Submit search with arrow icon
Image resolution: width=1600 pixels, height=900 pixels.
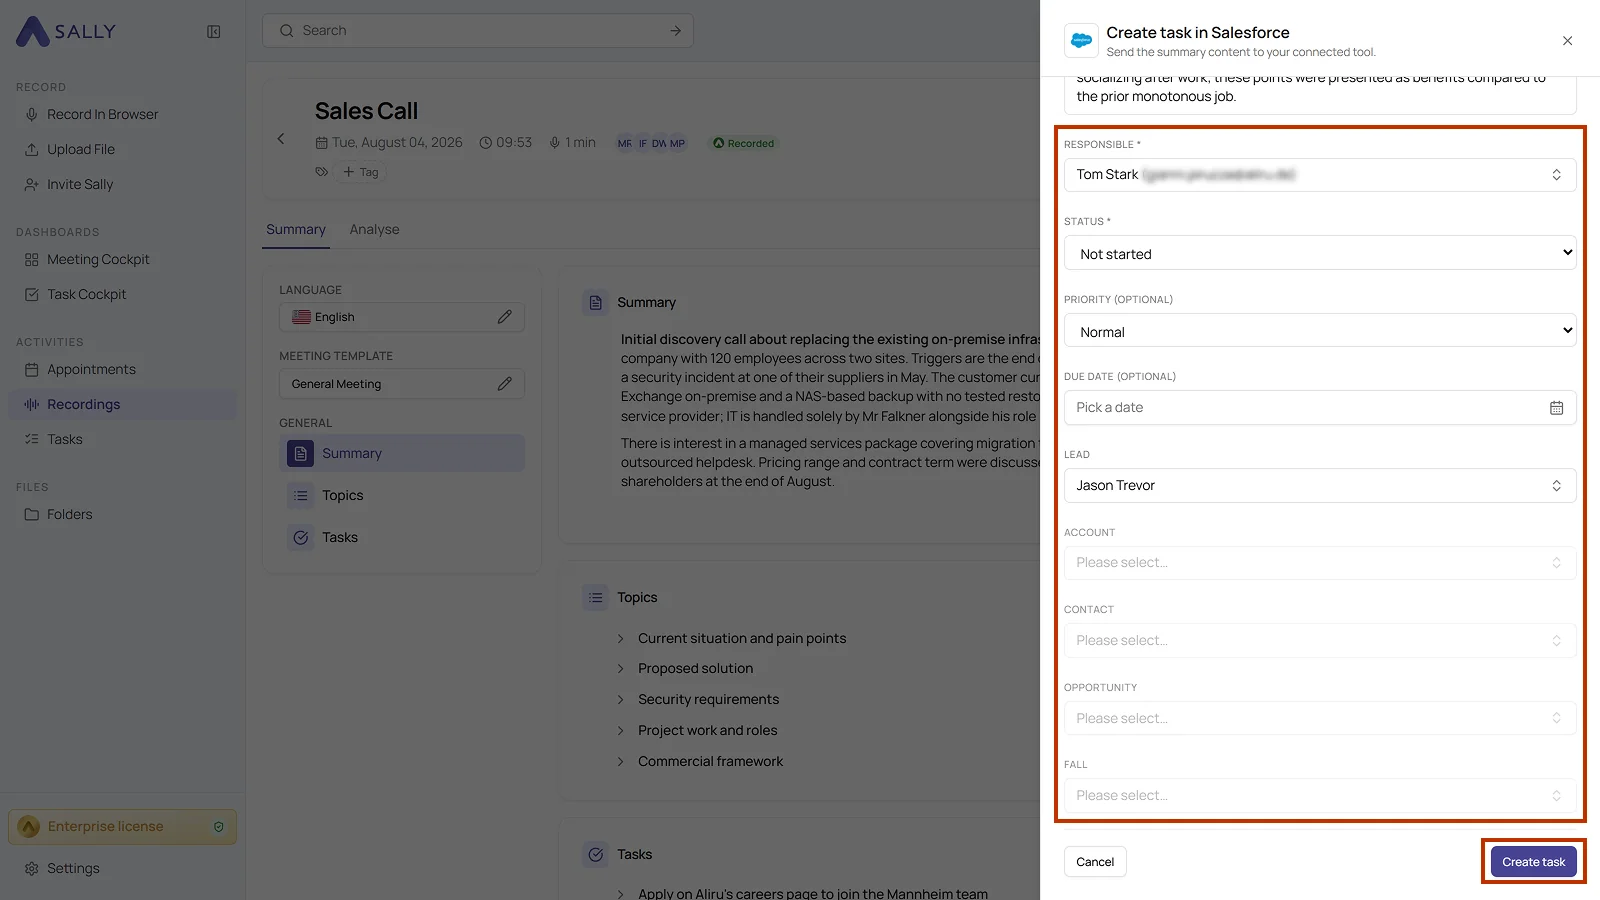click(x=676, y=31)
